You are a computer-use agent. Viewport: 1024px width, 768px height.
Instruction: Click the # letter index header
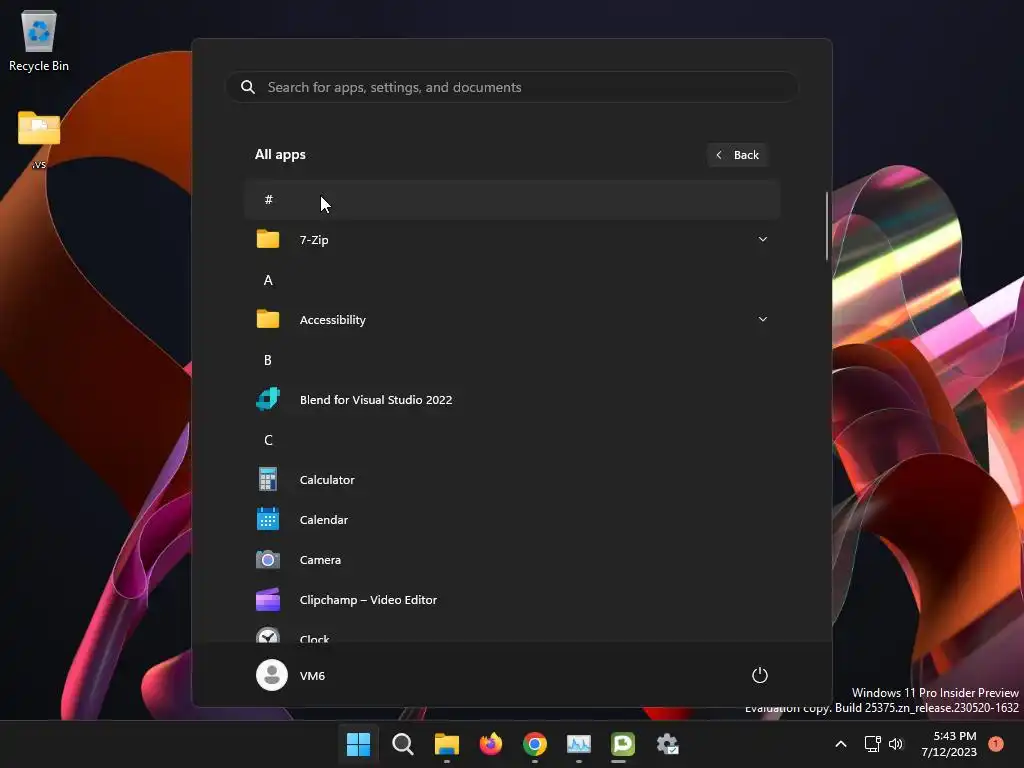click(512, 199)
